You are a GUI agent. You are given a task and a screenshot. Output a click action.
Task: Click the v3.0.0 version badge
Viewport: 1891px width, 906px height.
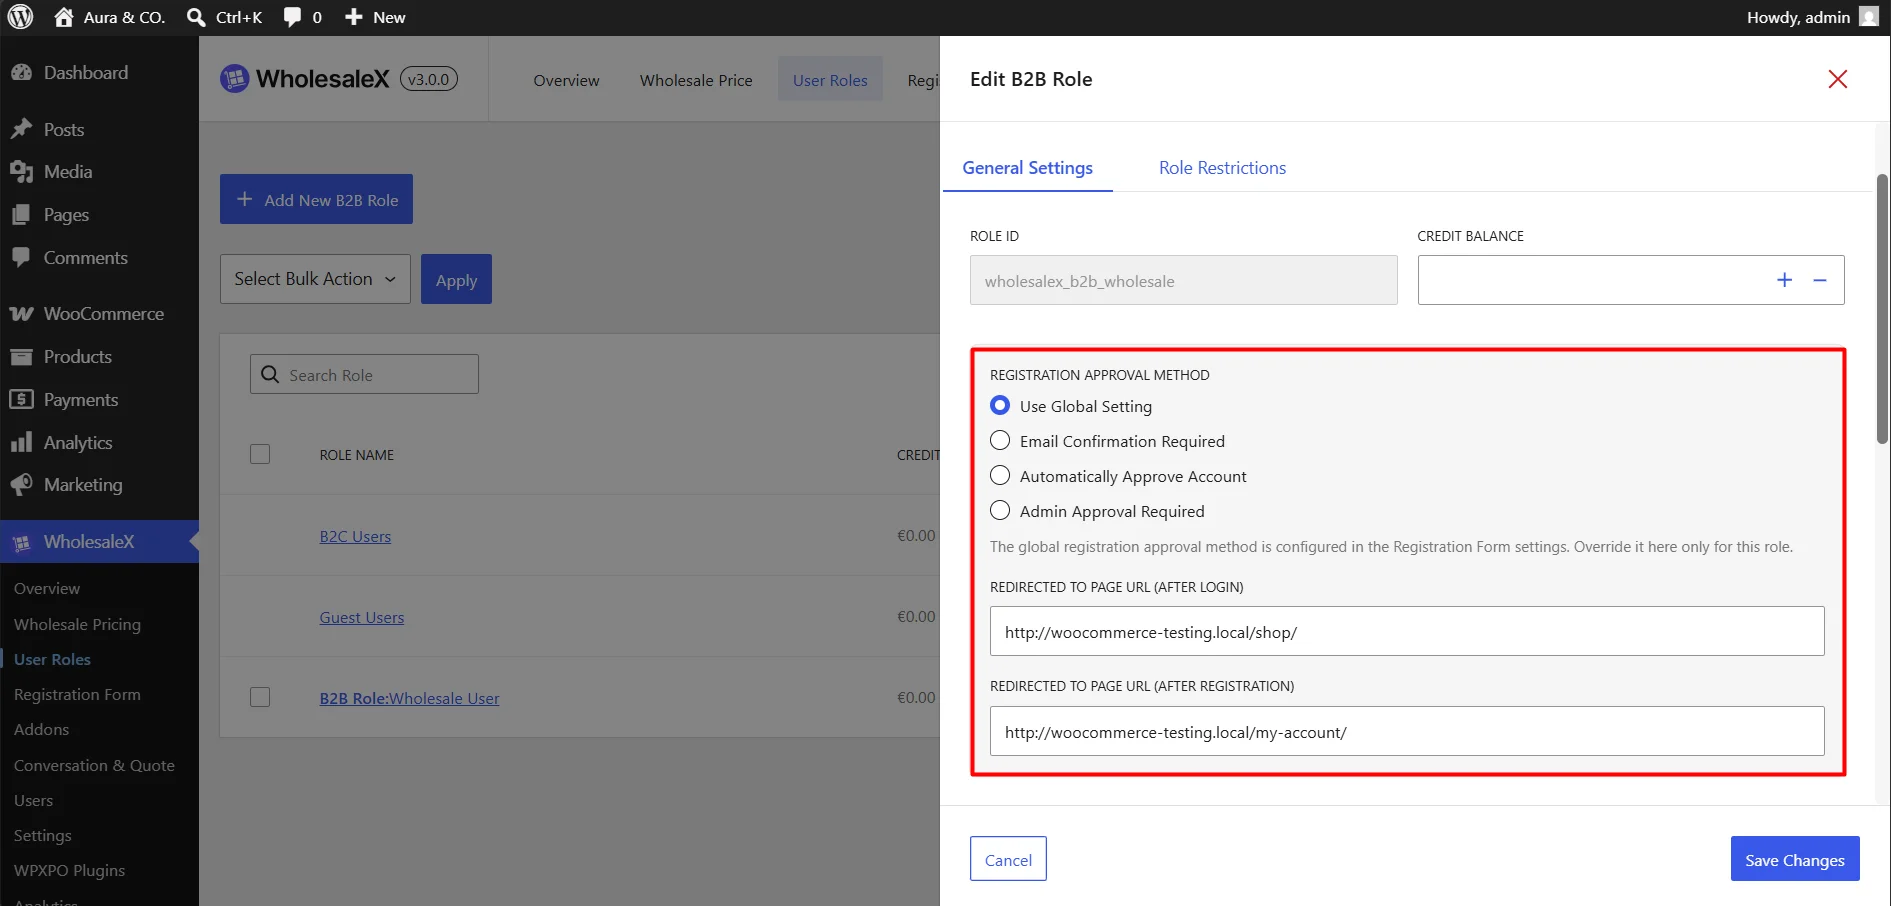pyautogui.click(x=429, y=79)
